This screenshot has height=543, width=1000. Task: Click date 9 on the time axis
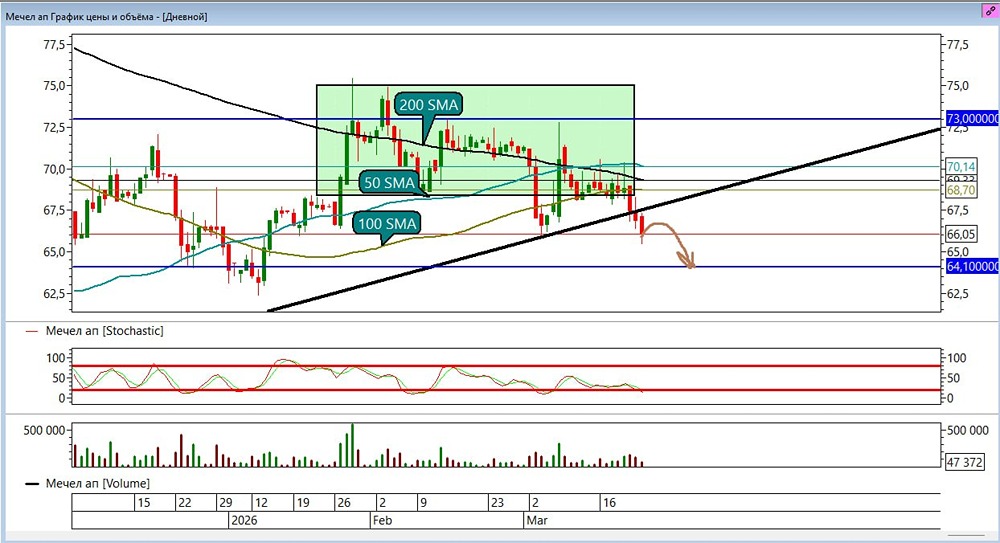[x=423, y=503]
